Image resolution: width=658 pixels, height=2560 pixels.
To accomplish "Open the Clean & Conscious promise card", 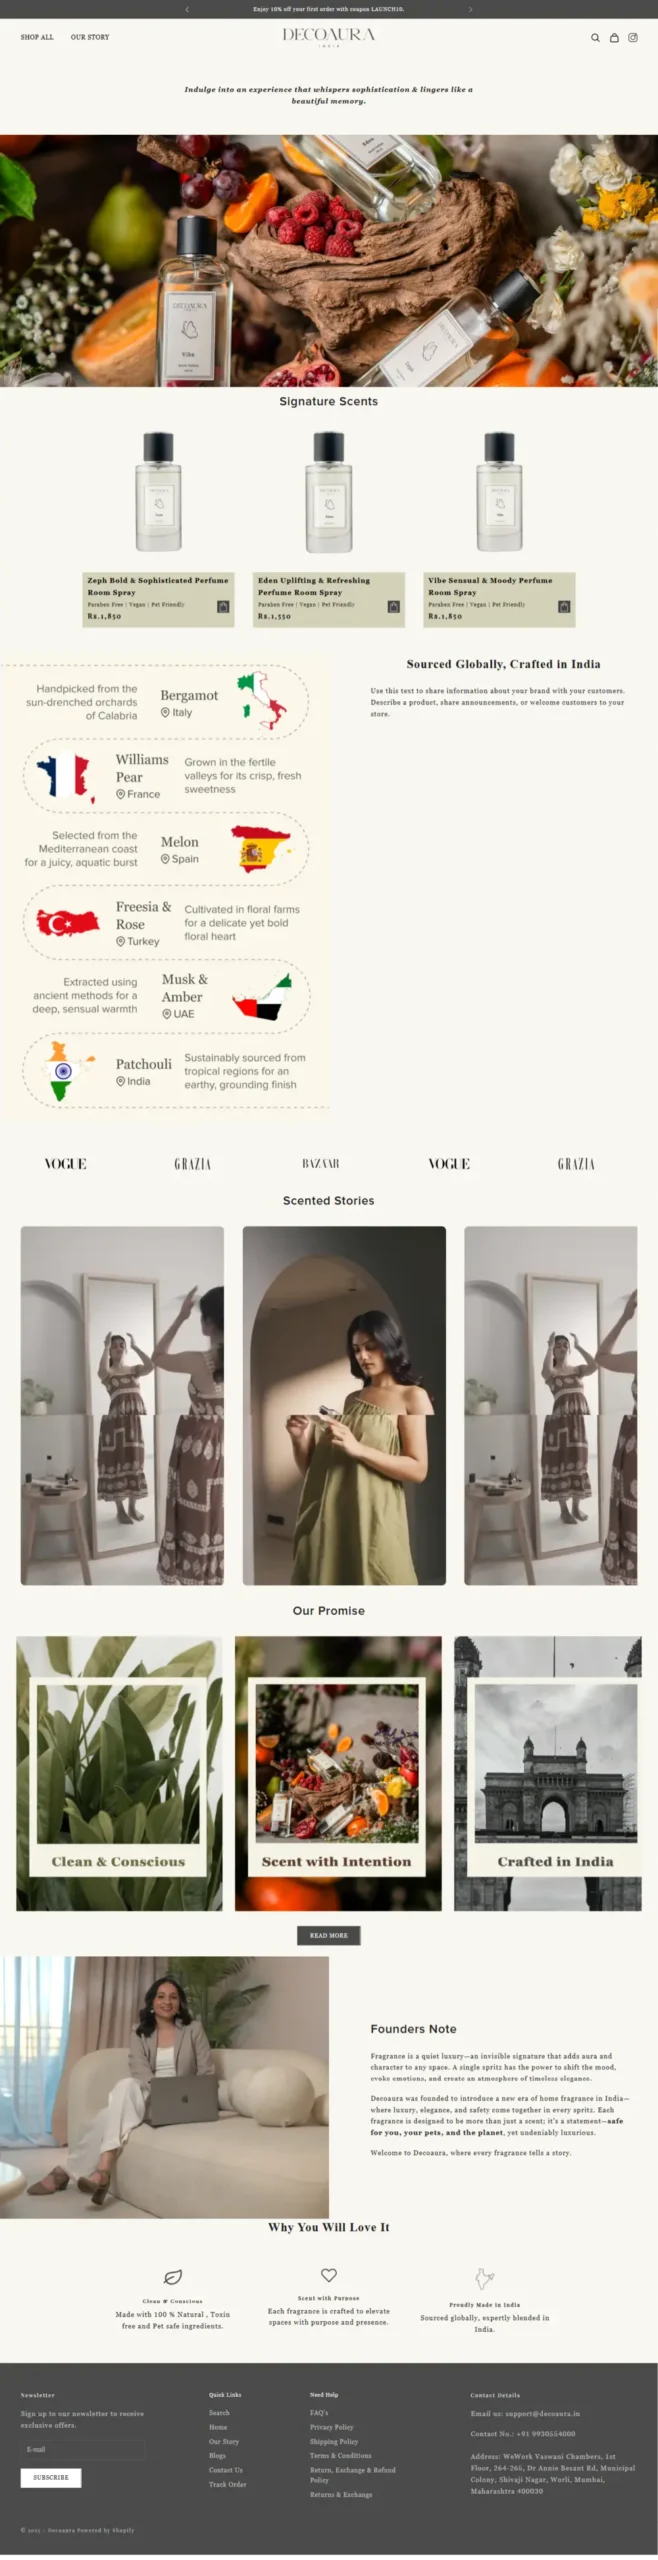I will [x=119, y=1773].
